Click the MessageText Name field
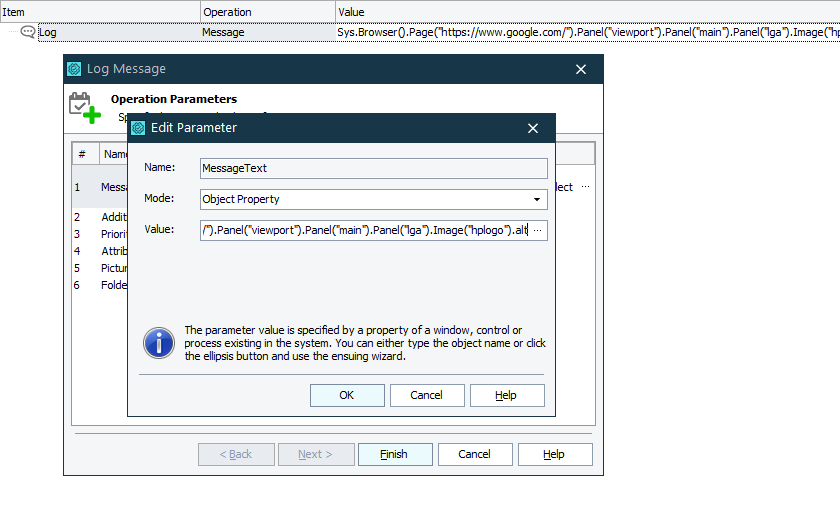This screenshot has height=505, width=840. point(373,168)
